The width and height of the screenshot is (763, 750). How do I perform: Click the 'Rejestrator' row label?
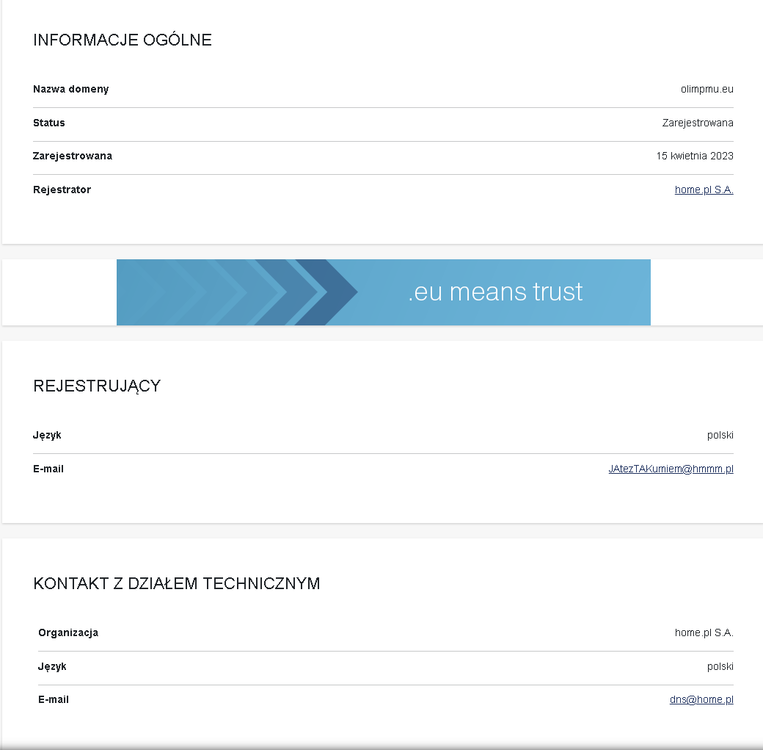62,190
